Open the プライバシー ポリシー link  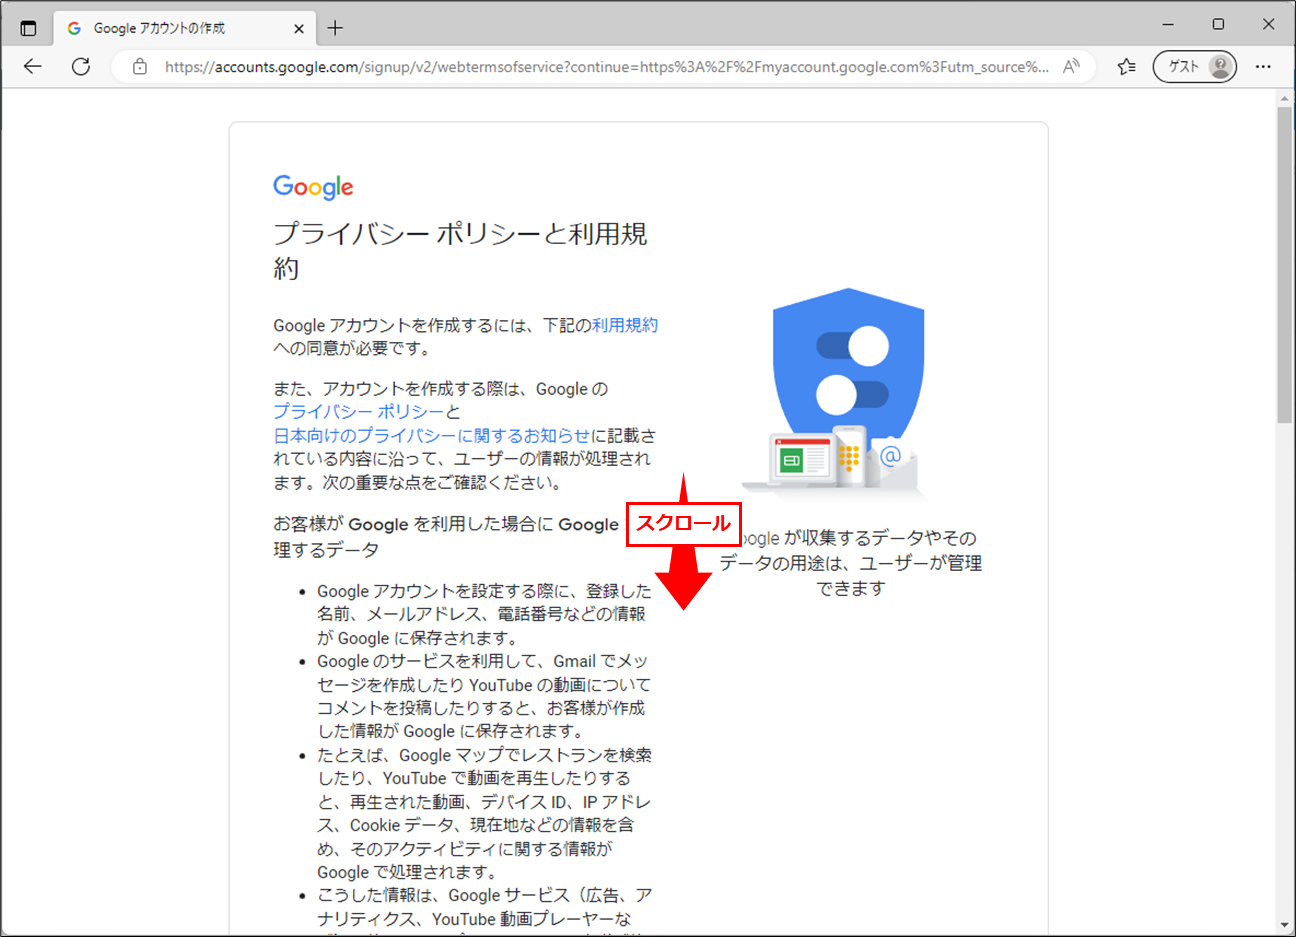click(359, 412)
